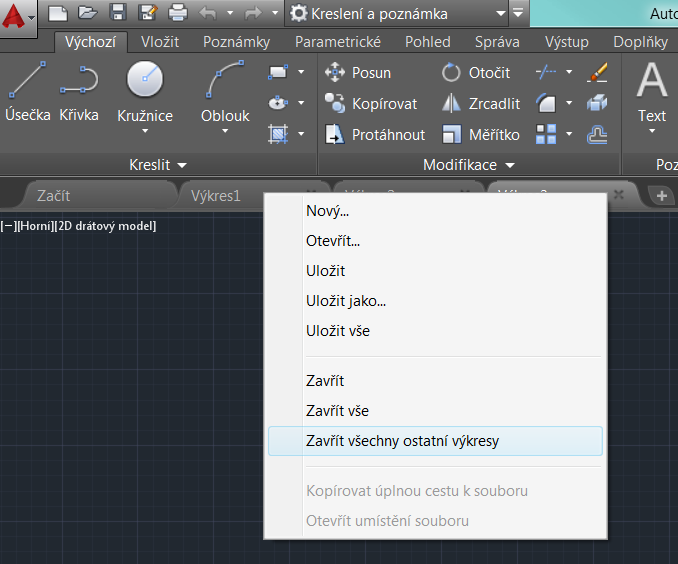
Task: Switch to the Vložit ribbon tab
Action: click(160, 42)
